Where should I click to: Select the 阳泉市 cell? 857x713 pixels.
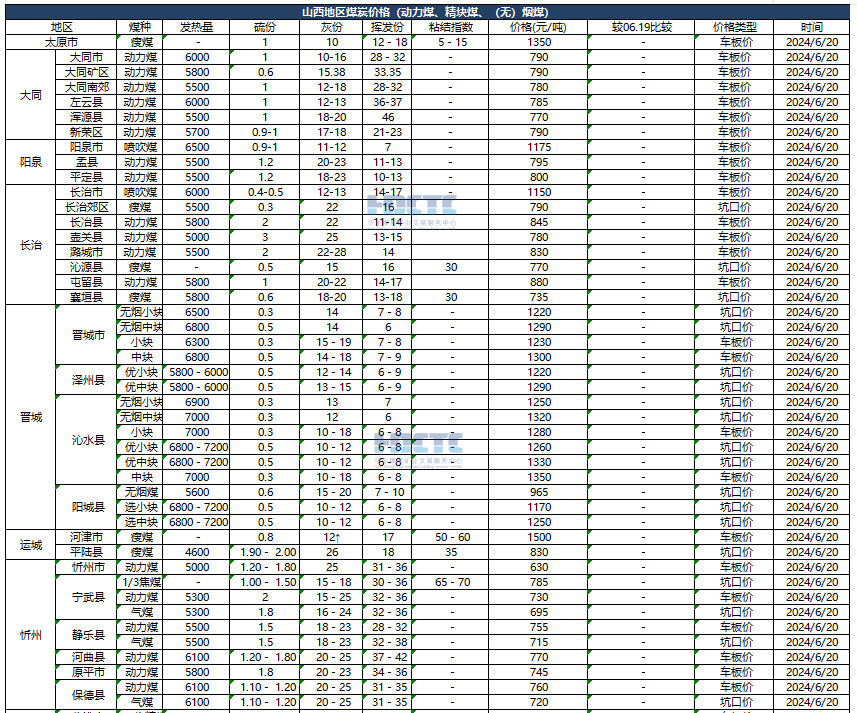pyautogui.click(x=86, y=148)
